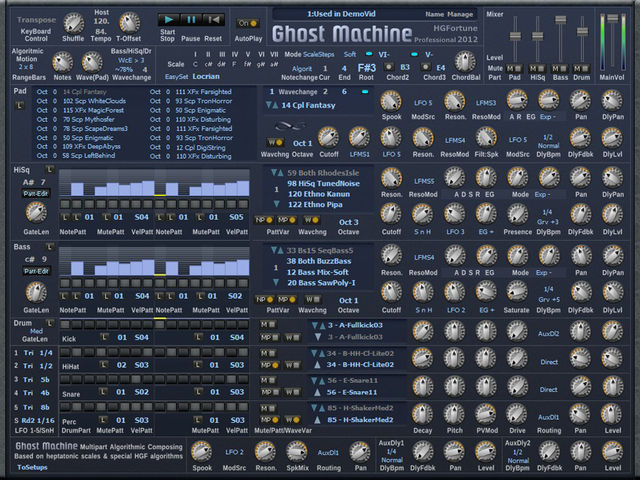Open the HiSq Patt-Edit button
Viewport: 640px width, 480px height.
point(36,193)
